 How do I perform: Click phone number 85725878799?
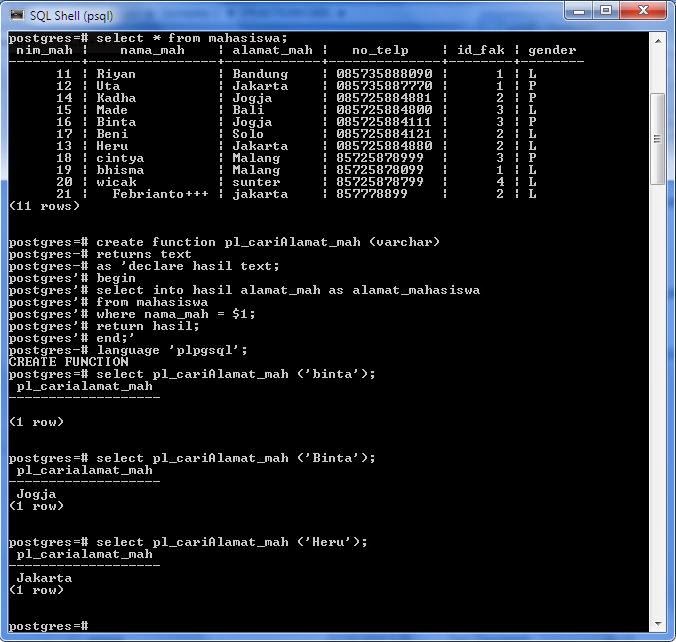380,182
